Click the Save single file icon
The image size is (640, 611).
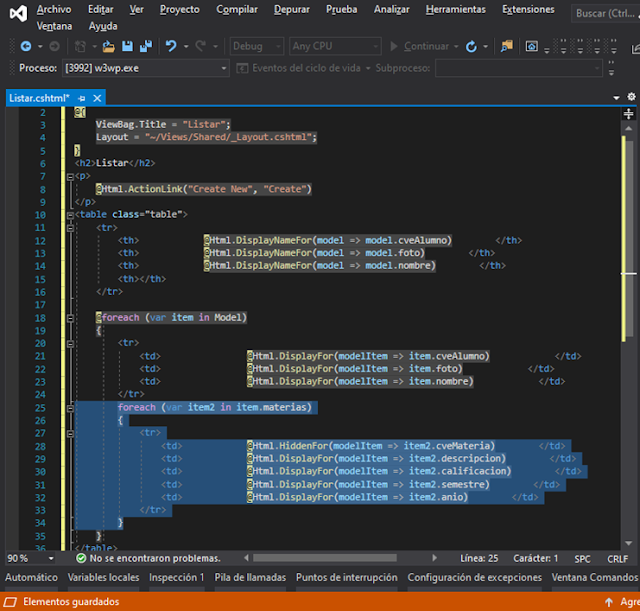click(x=127, y=46)
